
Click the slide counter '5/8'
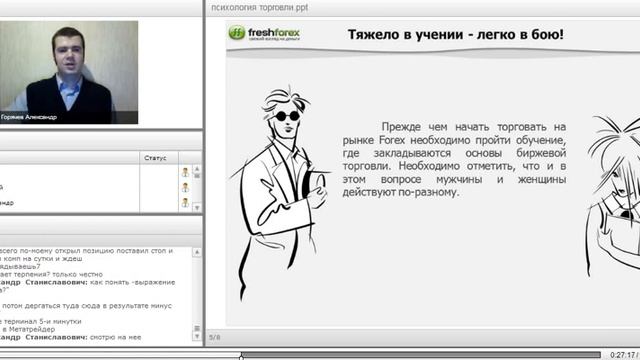(215, 337)
